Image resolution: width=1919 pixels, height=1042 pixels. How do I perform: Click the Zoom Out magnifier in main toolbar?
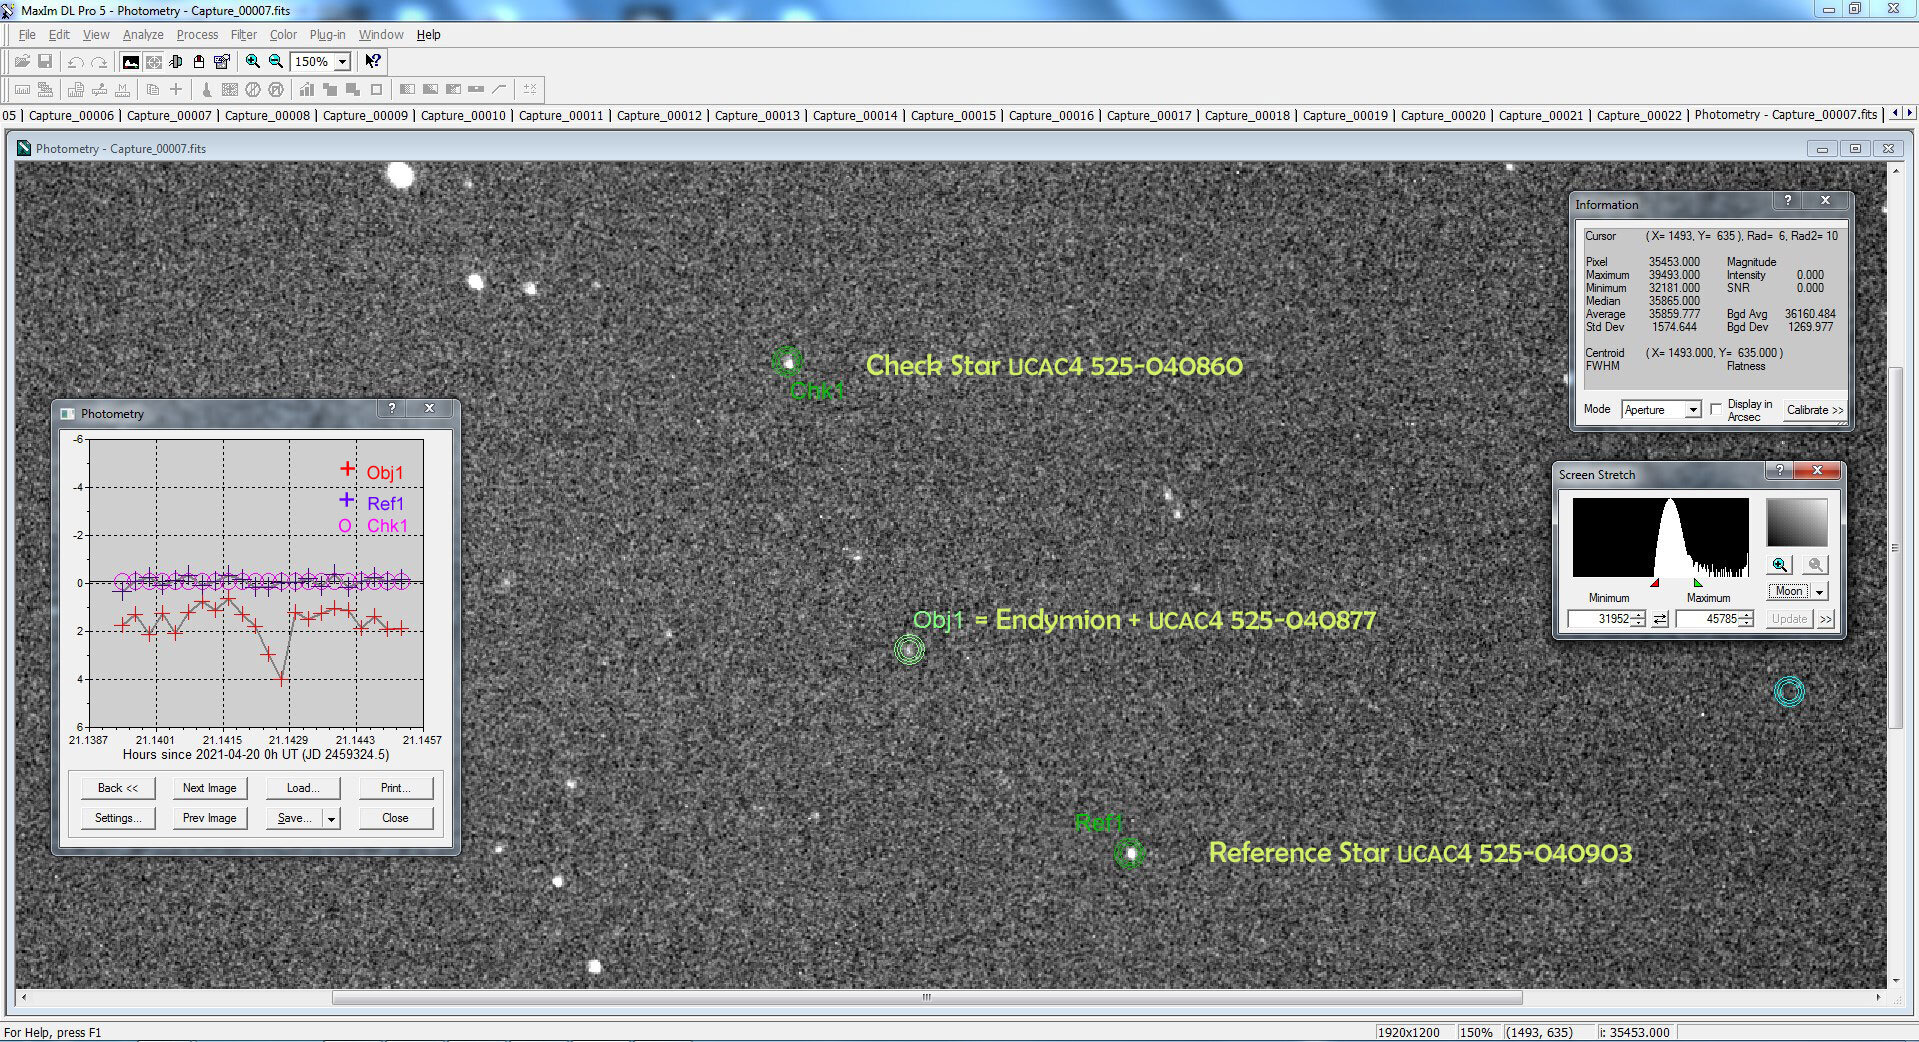276,62
